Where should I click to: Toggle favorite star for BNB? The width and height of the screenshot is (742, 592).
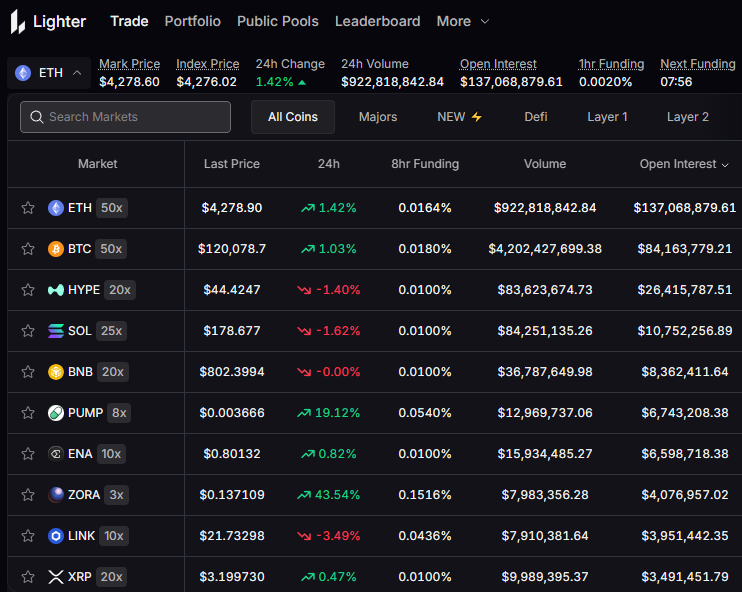[x=28, y=372]
